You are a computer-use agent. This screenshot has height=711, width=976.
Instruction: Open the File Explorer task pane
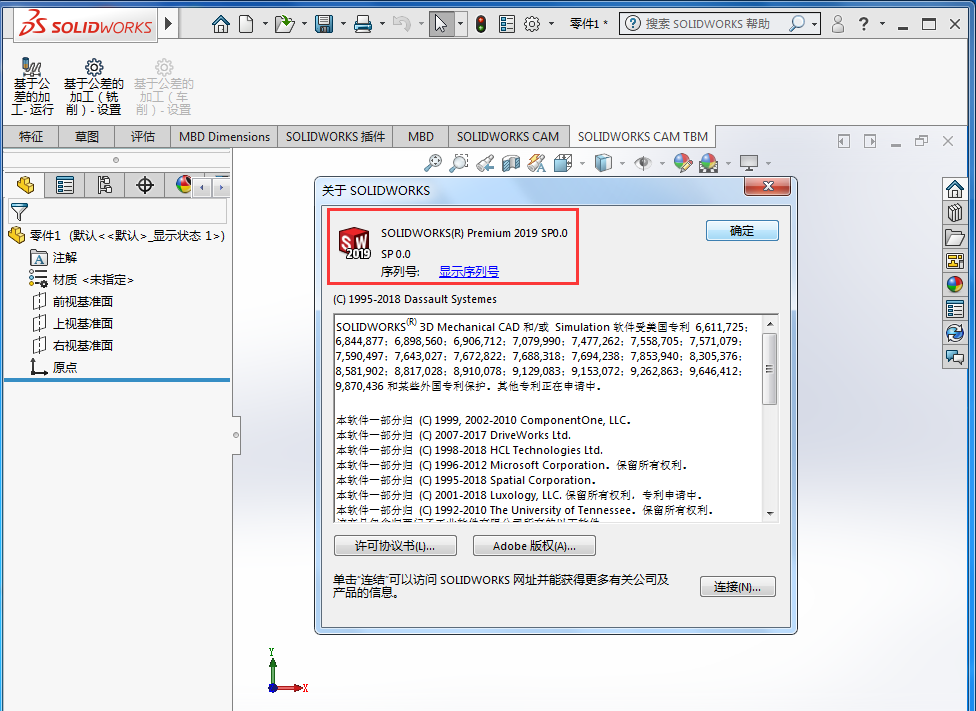tap(954, 237)
